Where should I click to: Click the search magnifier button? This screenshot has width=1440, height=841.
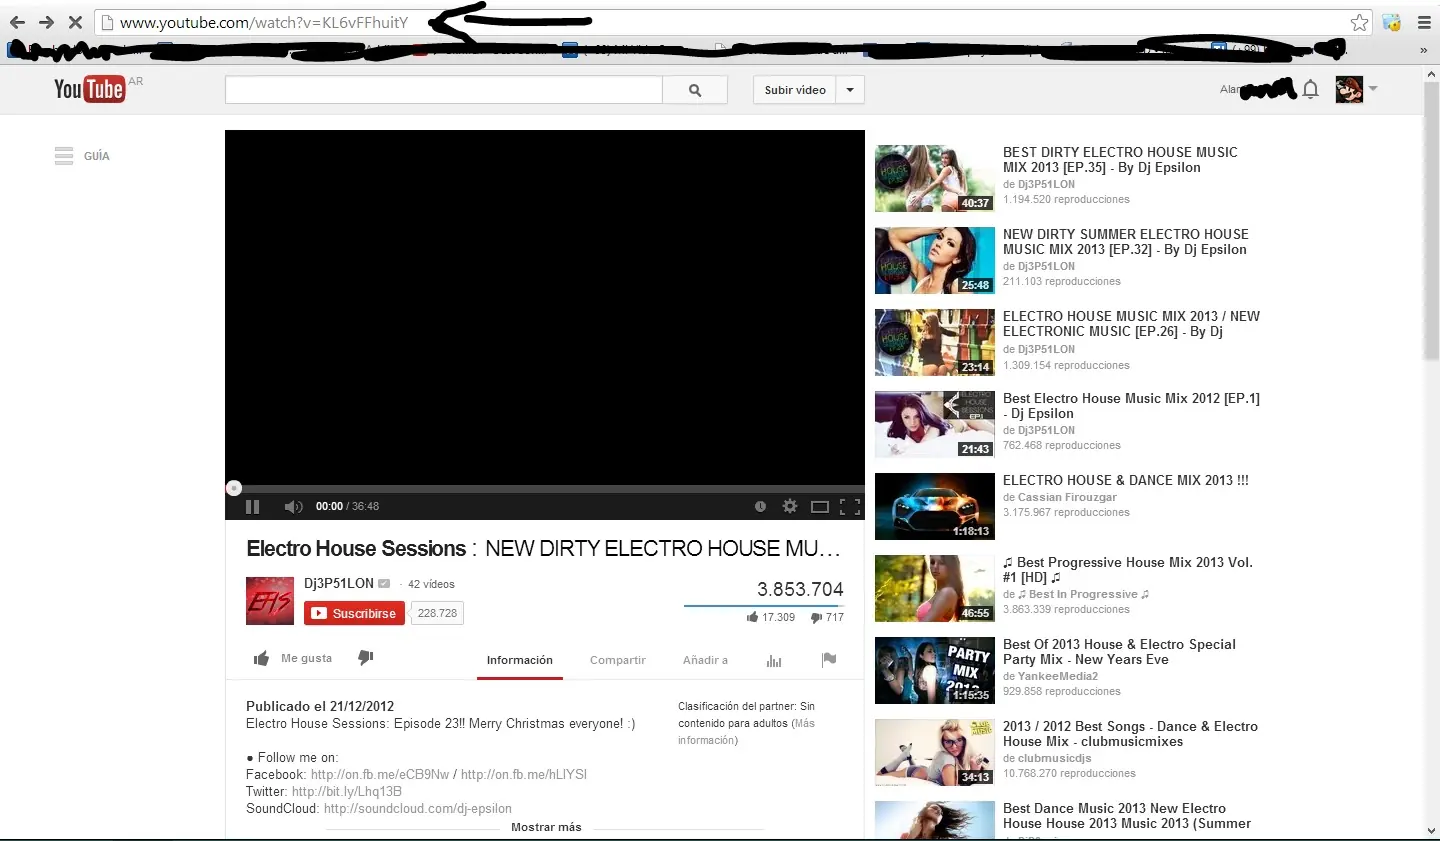coord(695,90)
